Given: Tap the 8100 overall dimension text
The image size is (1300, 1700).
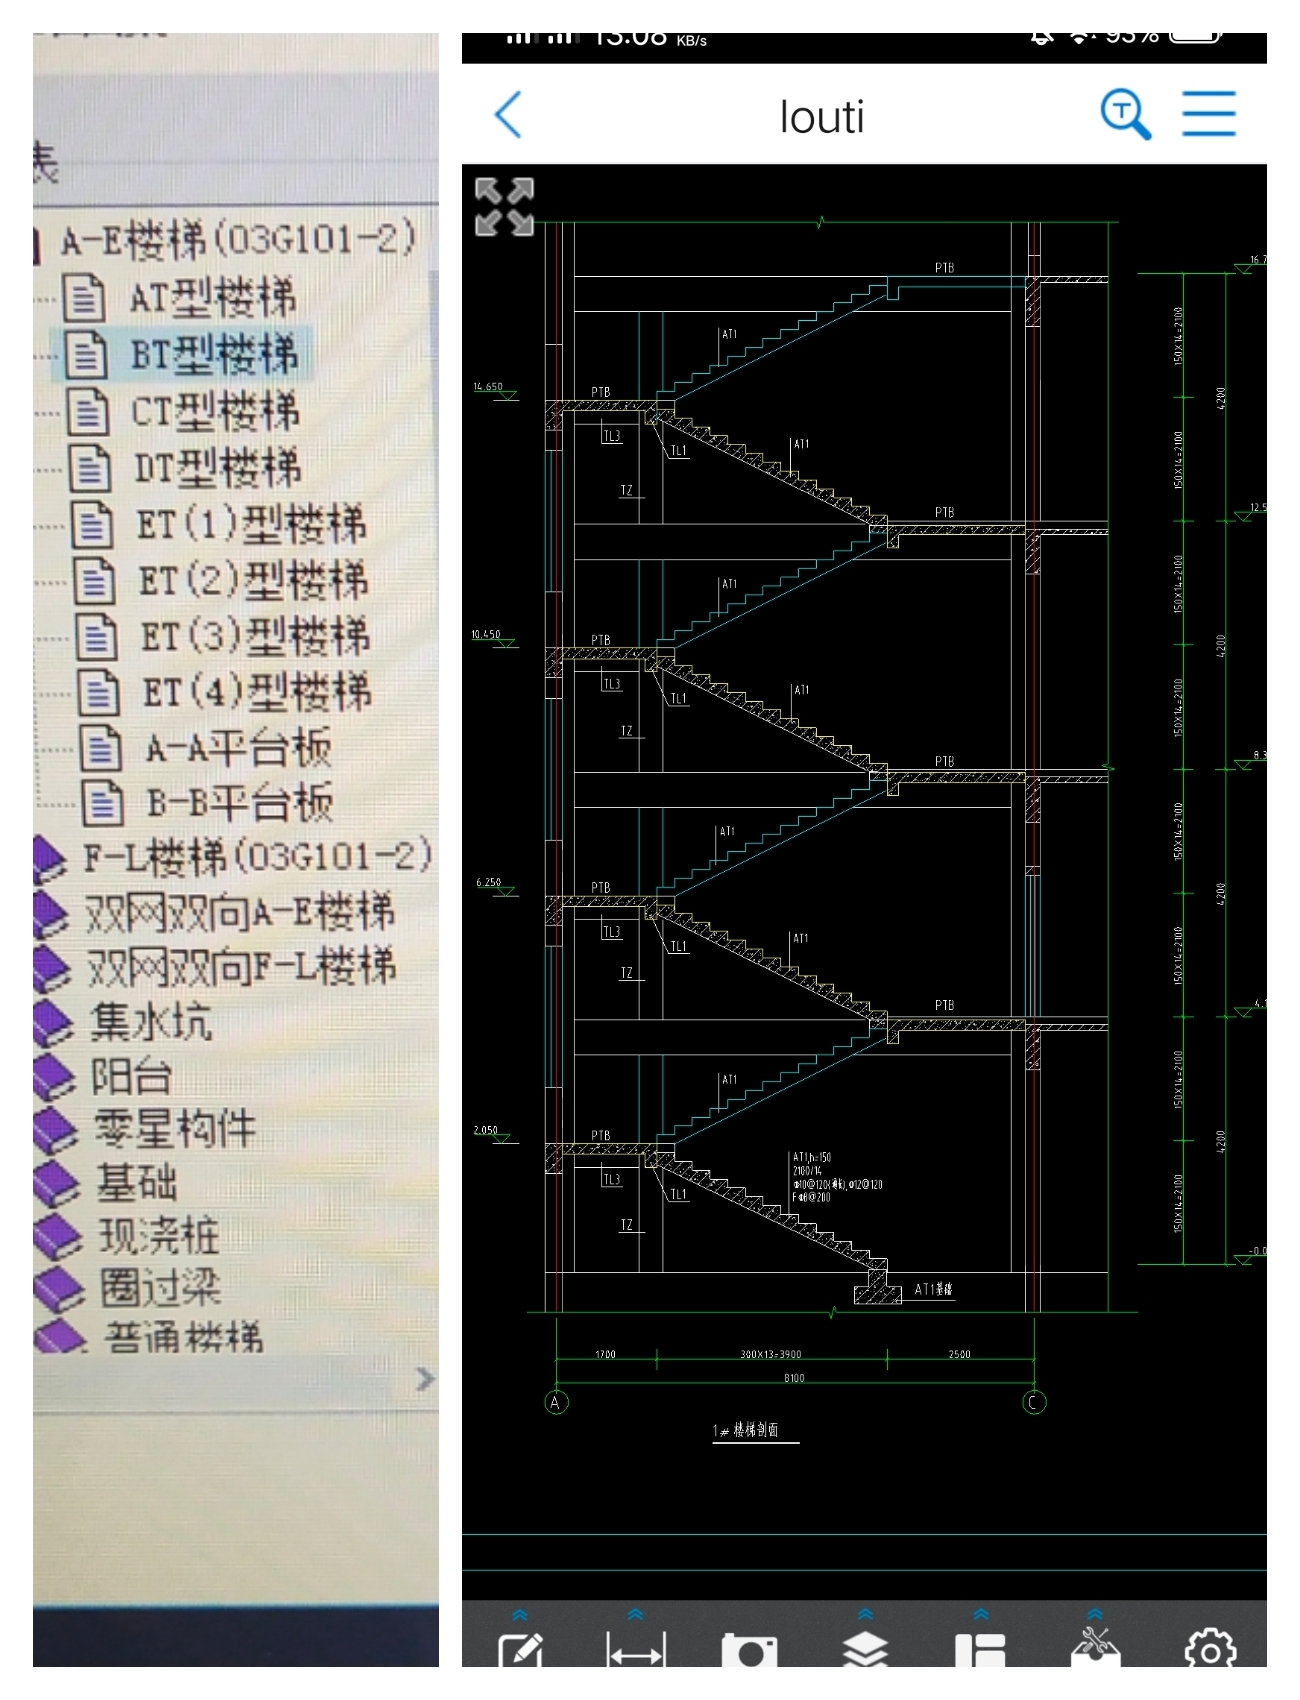Looking at the screenshot, I should point(794,1378).
